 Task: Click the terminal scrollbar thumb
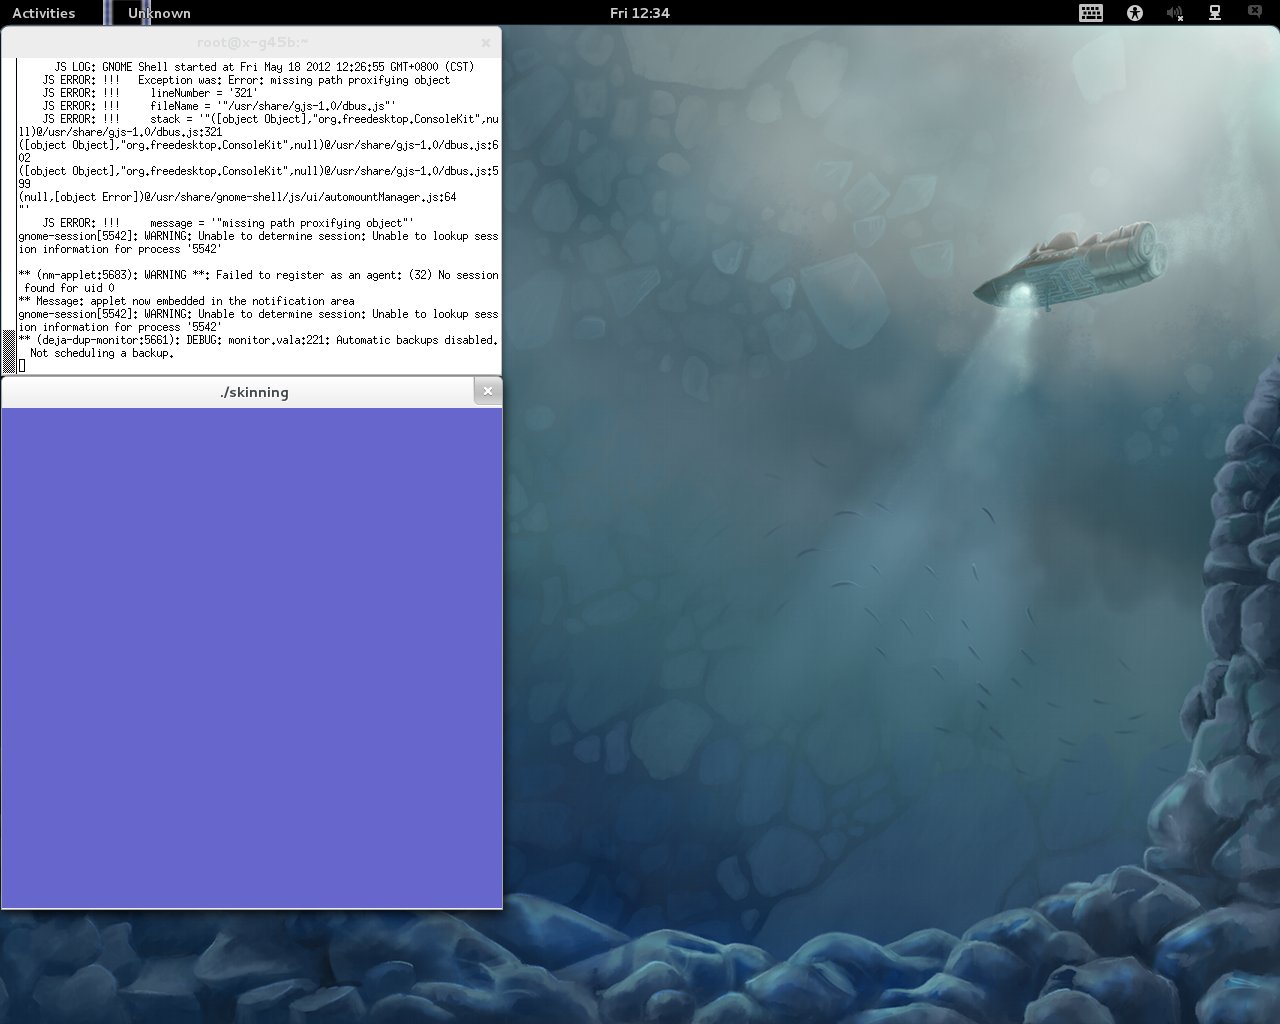click(x=9, y=352)
